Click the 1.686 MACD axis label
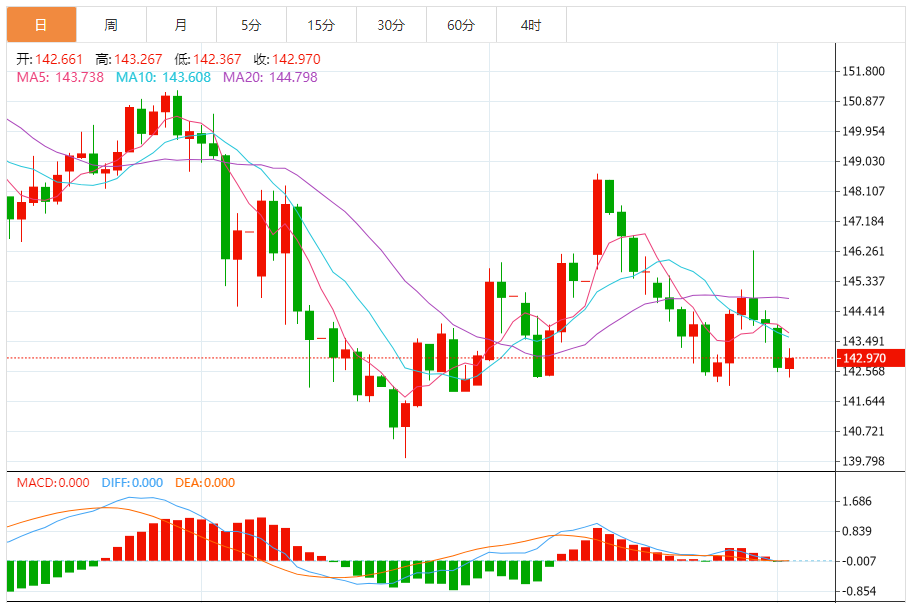The width and height of the screenshot is (910, 603). click(857, 501)
